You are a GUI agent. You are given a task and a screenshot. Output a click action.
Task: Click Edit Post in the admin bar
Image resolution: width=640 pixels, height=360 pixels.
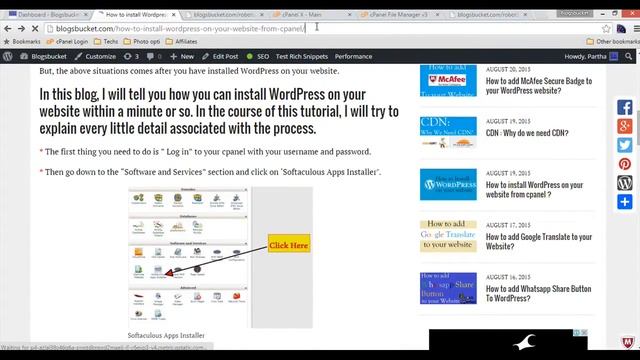(x=220, y=56)
